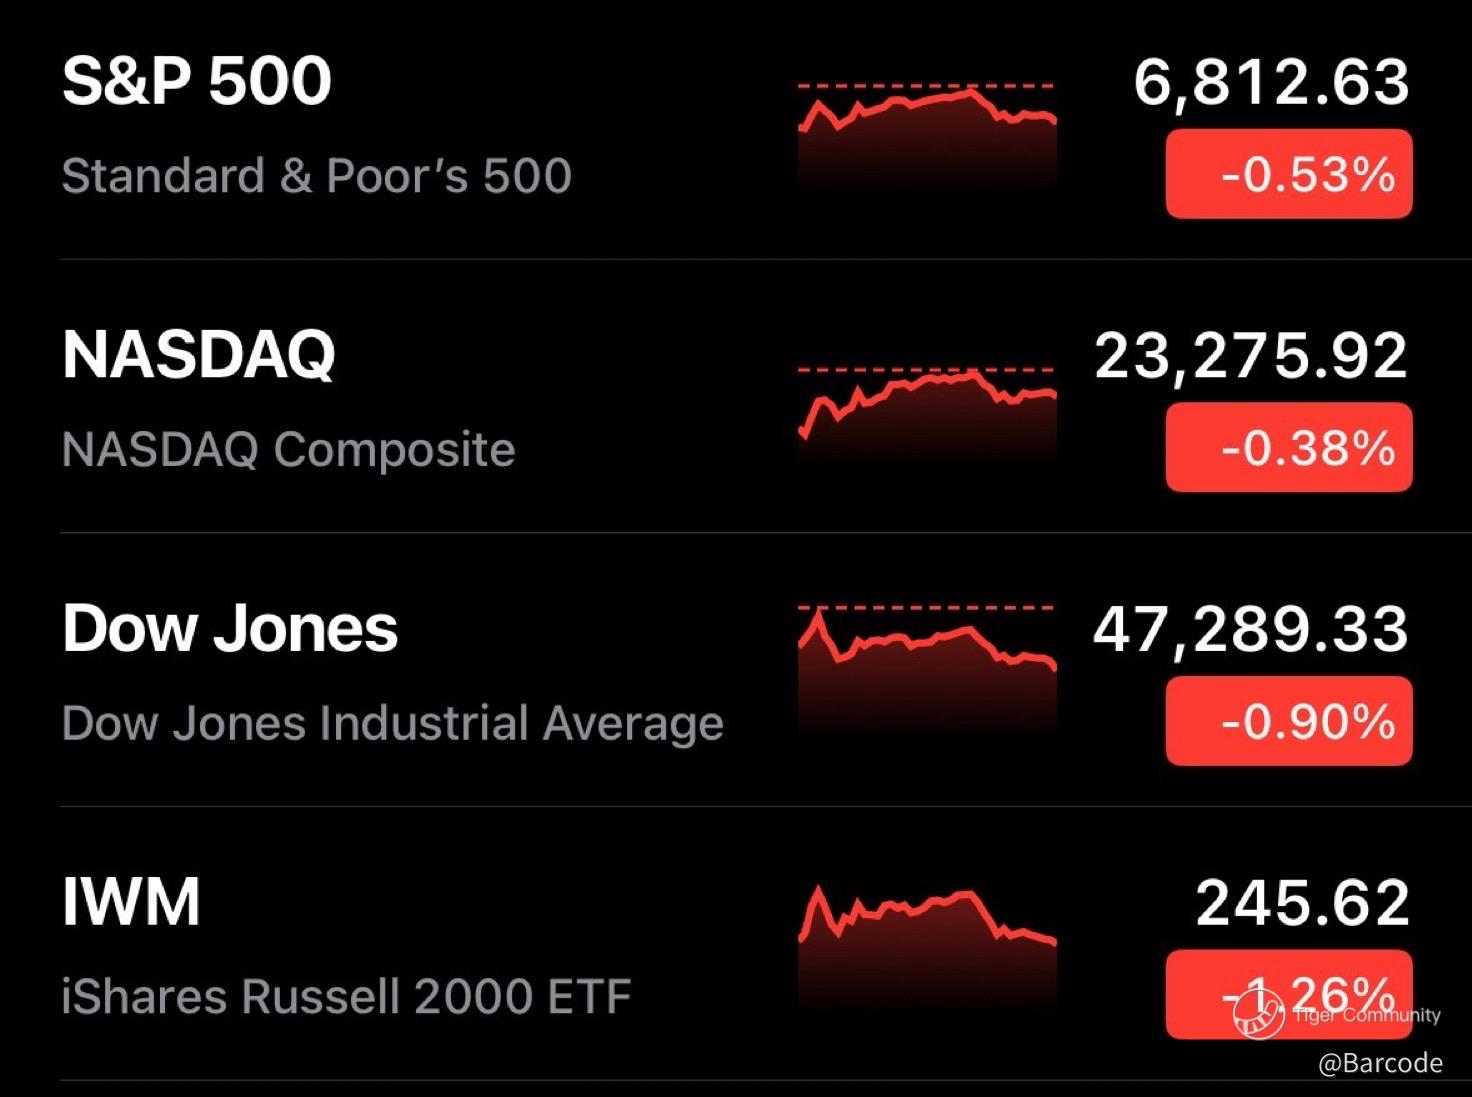The width and height of the screenshot is (1472, 1097).
Task: Click the 47,289.33 price value
Action: 1251,630
